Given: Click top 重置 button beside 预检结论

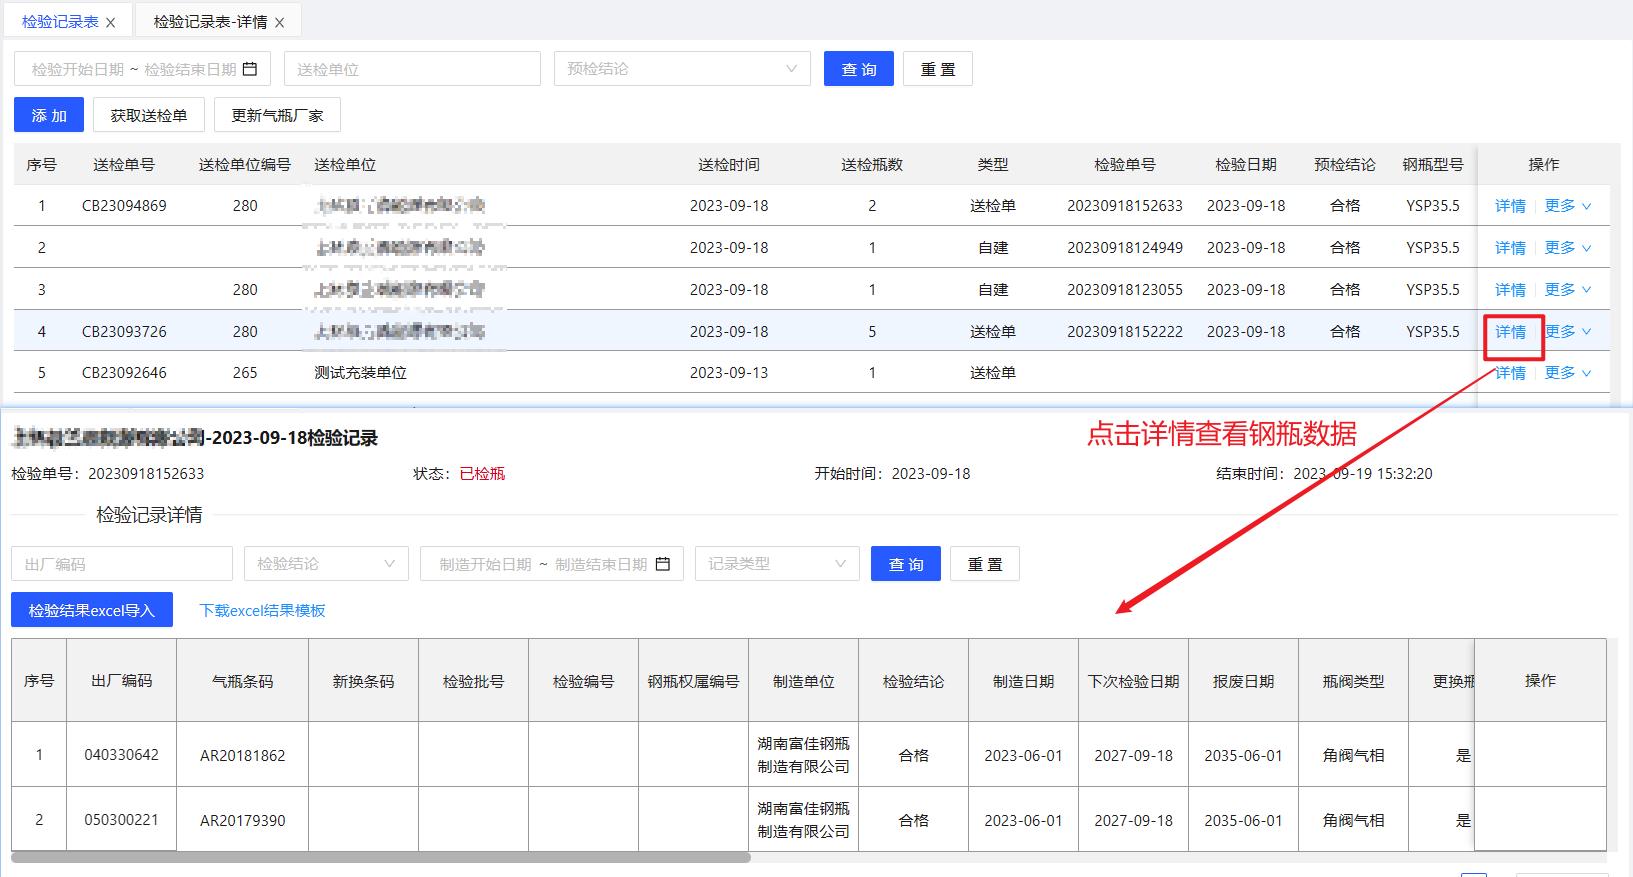Looking at the screenshot, I should [938, 69].
